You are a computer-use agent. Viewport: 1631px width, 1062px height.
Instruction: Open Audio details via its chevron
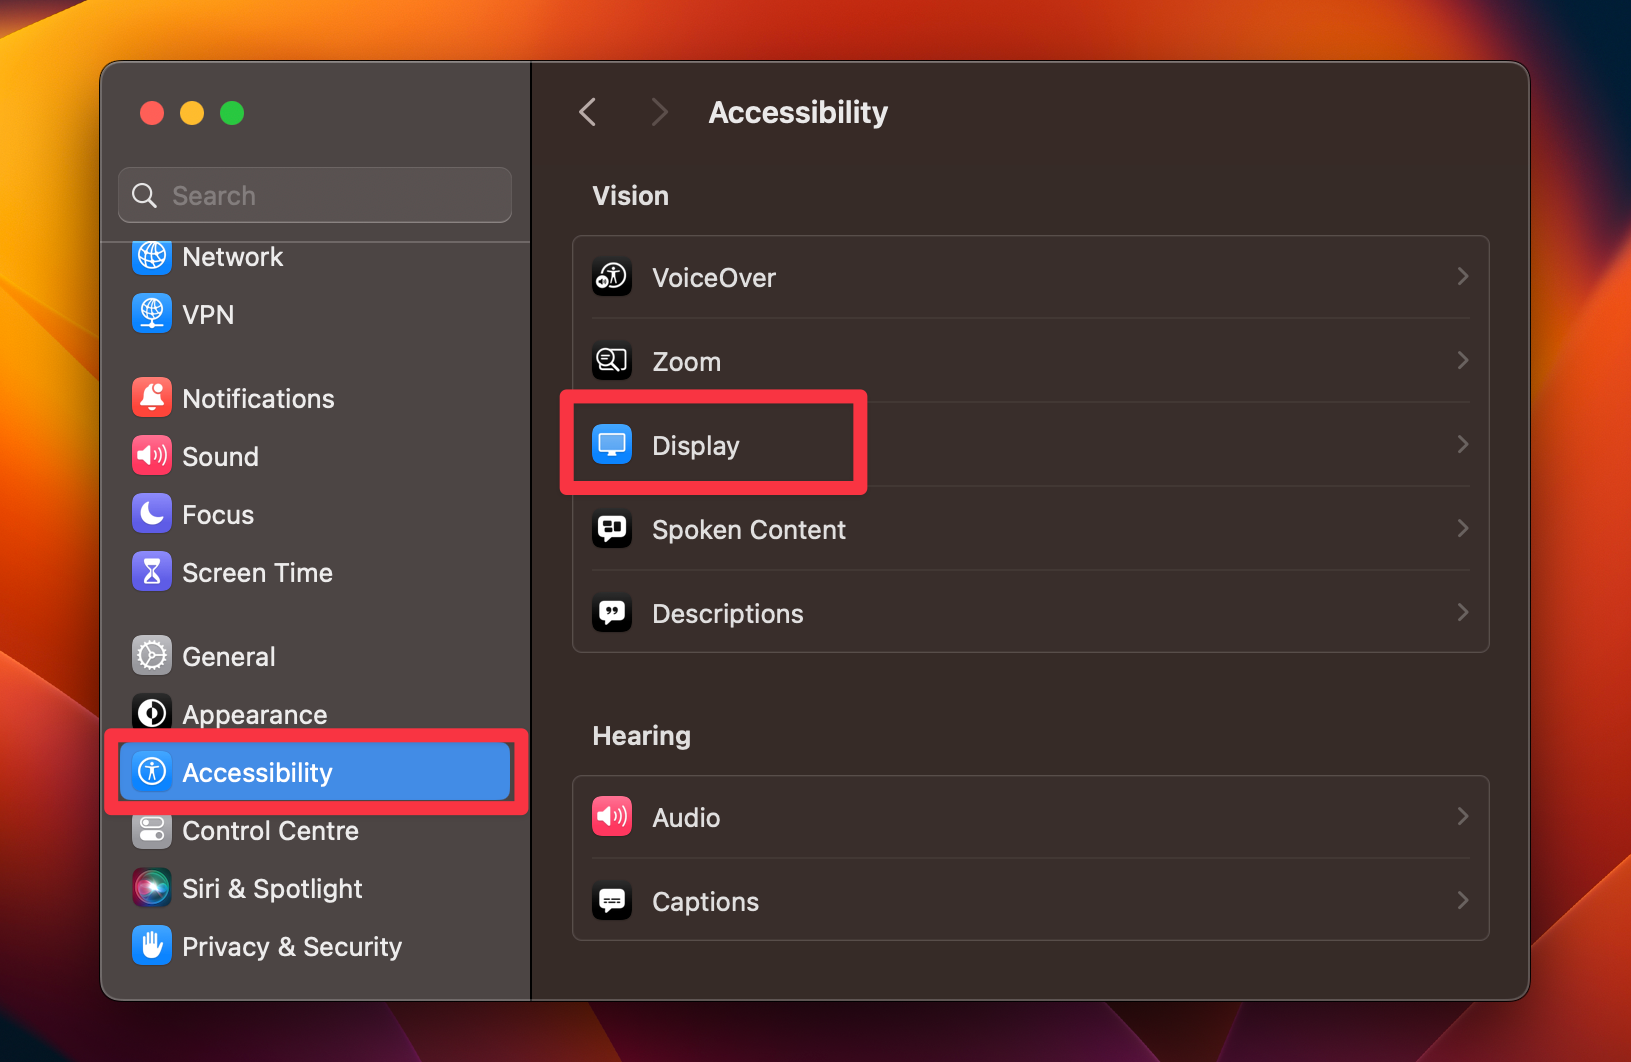(x=1462, y=816)
